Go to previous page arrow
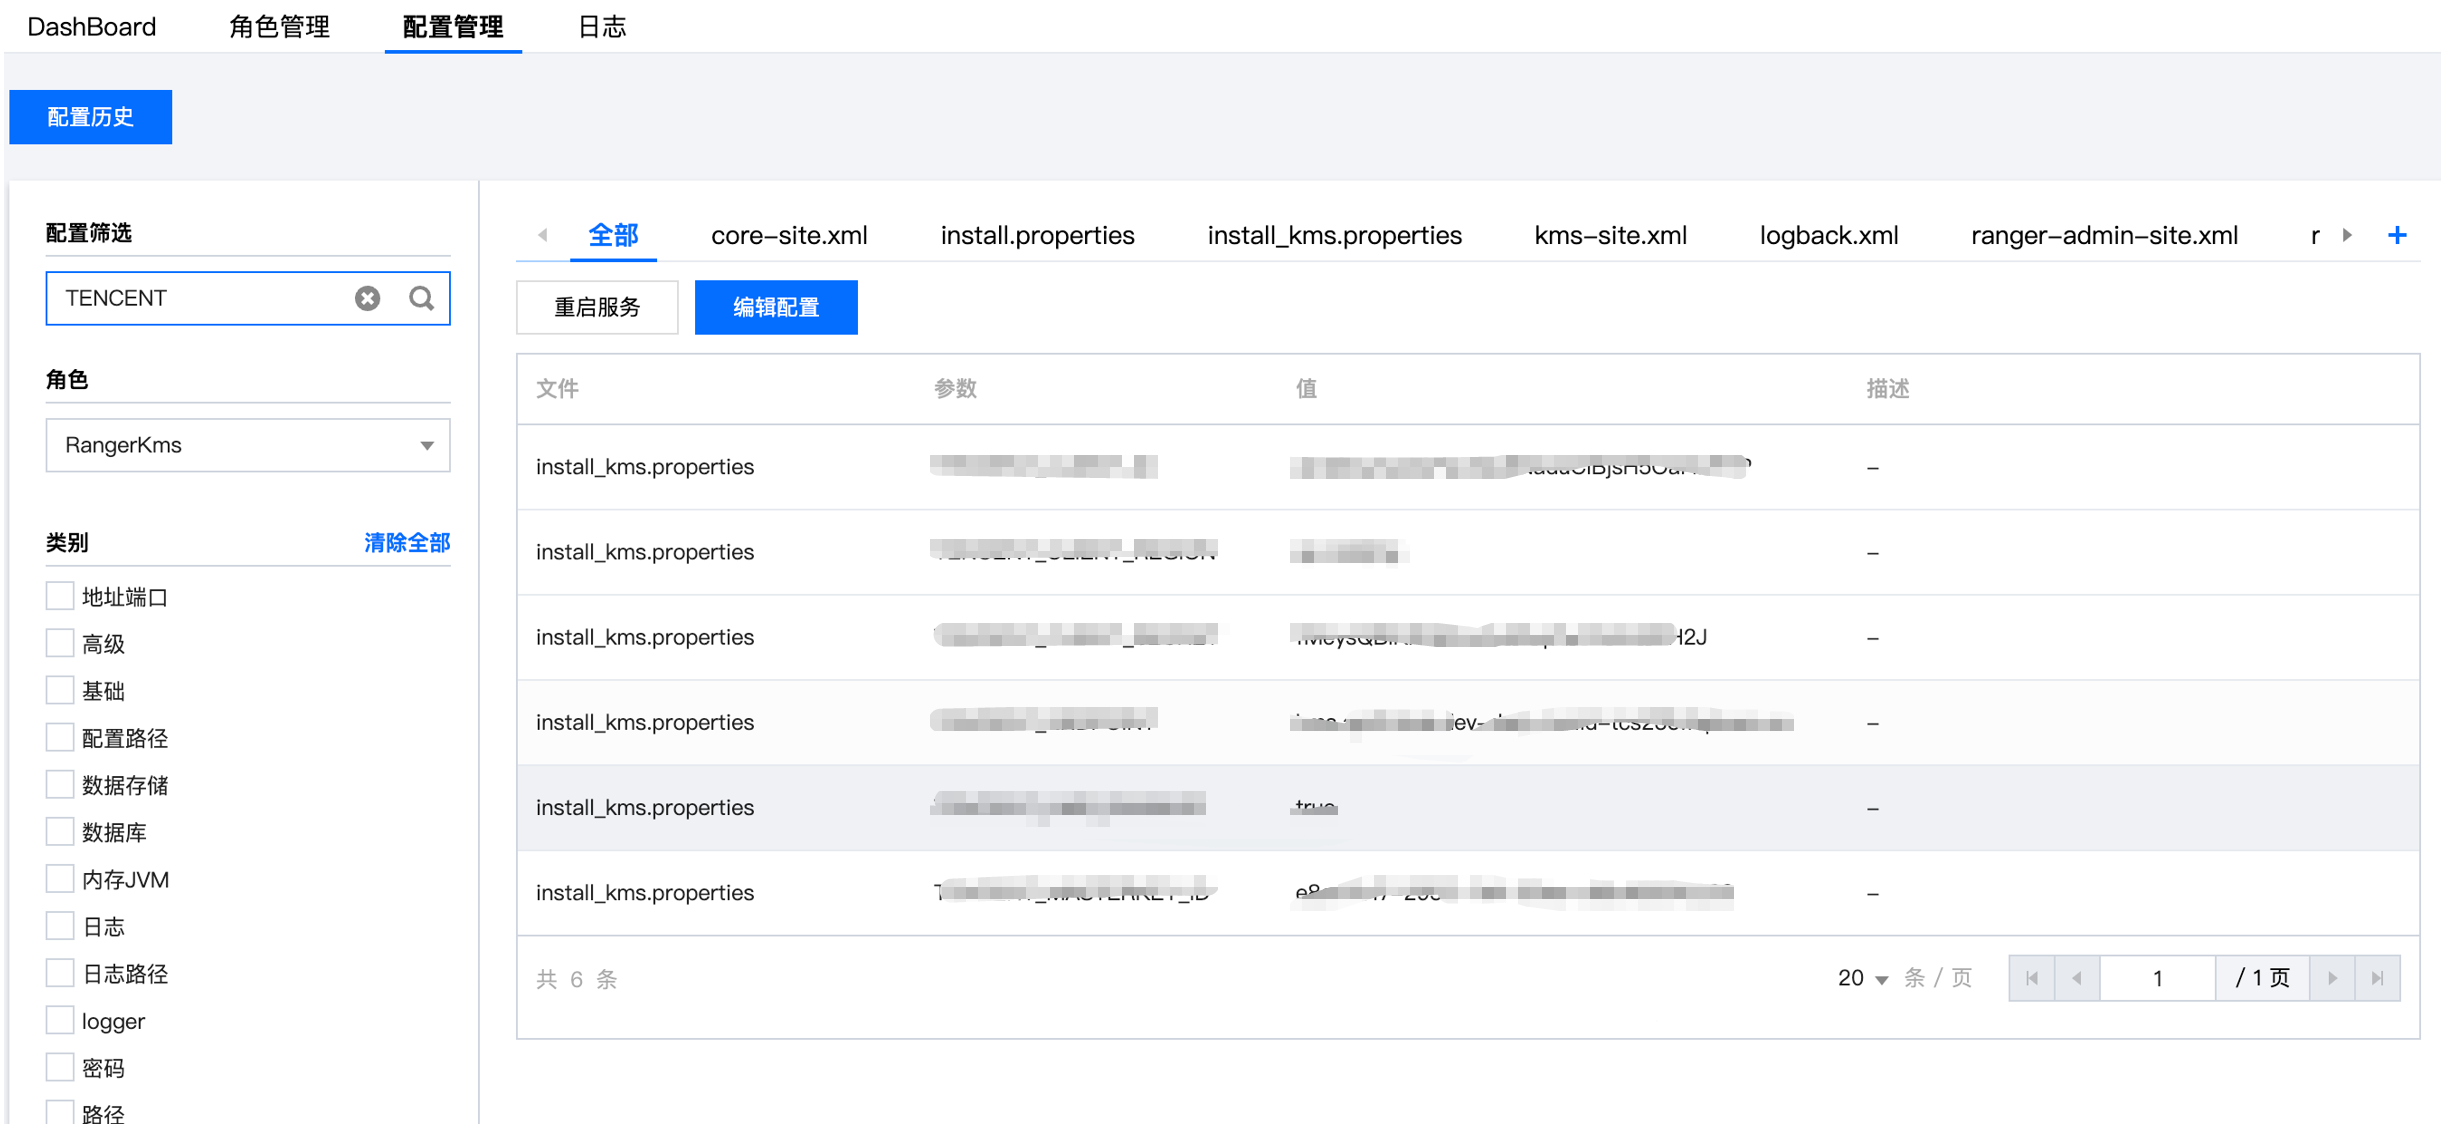This screenshot has width=2441, height=1124. coord(2077,978)
